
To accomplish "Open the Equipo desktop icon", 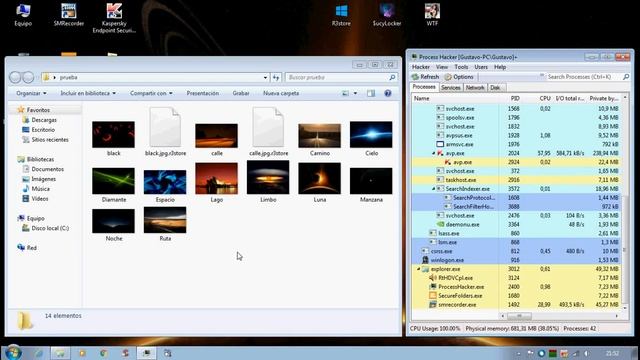I will (x=23, y=15).
